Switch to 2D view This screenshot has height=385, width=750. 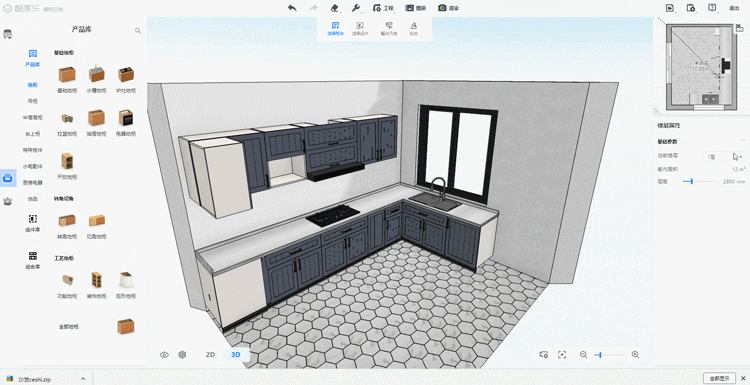click(x=210, y=354)
